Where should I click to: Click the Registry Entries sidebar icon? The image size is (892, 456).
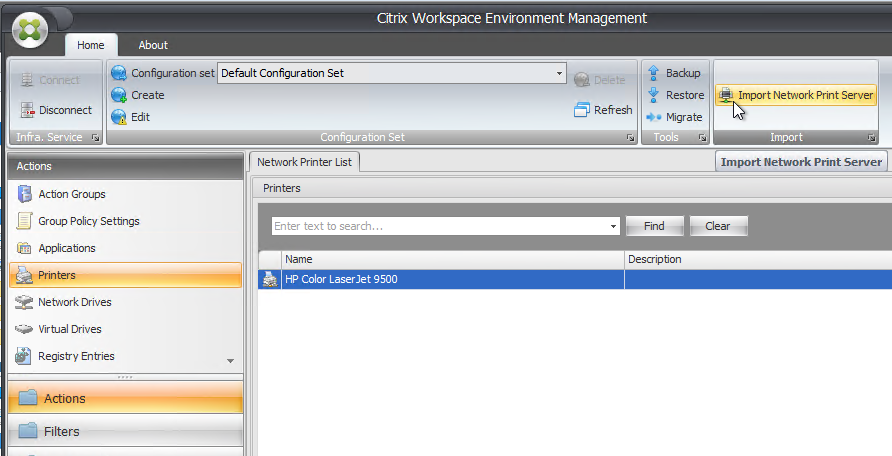[23, 356]
